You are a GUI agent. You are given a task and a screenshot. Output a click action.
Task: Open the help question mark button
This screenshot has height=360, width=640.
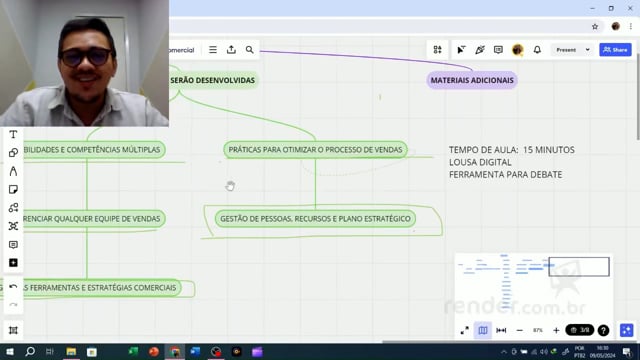603,330
